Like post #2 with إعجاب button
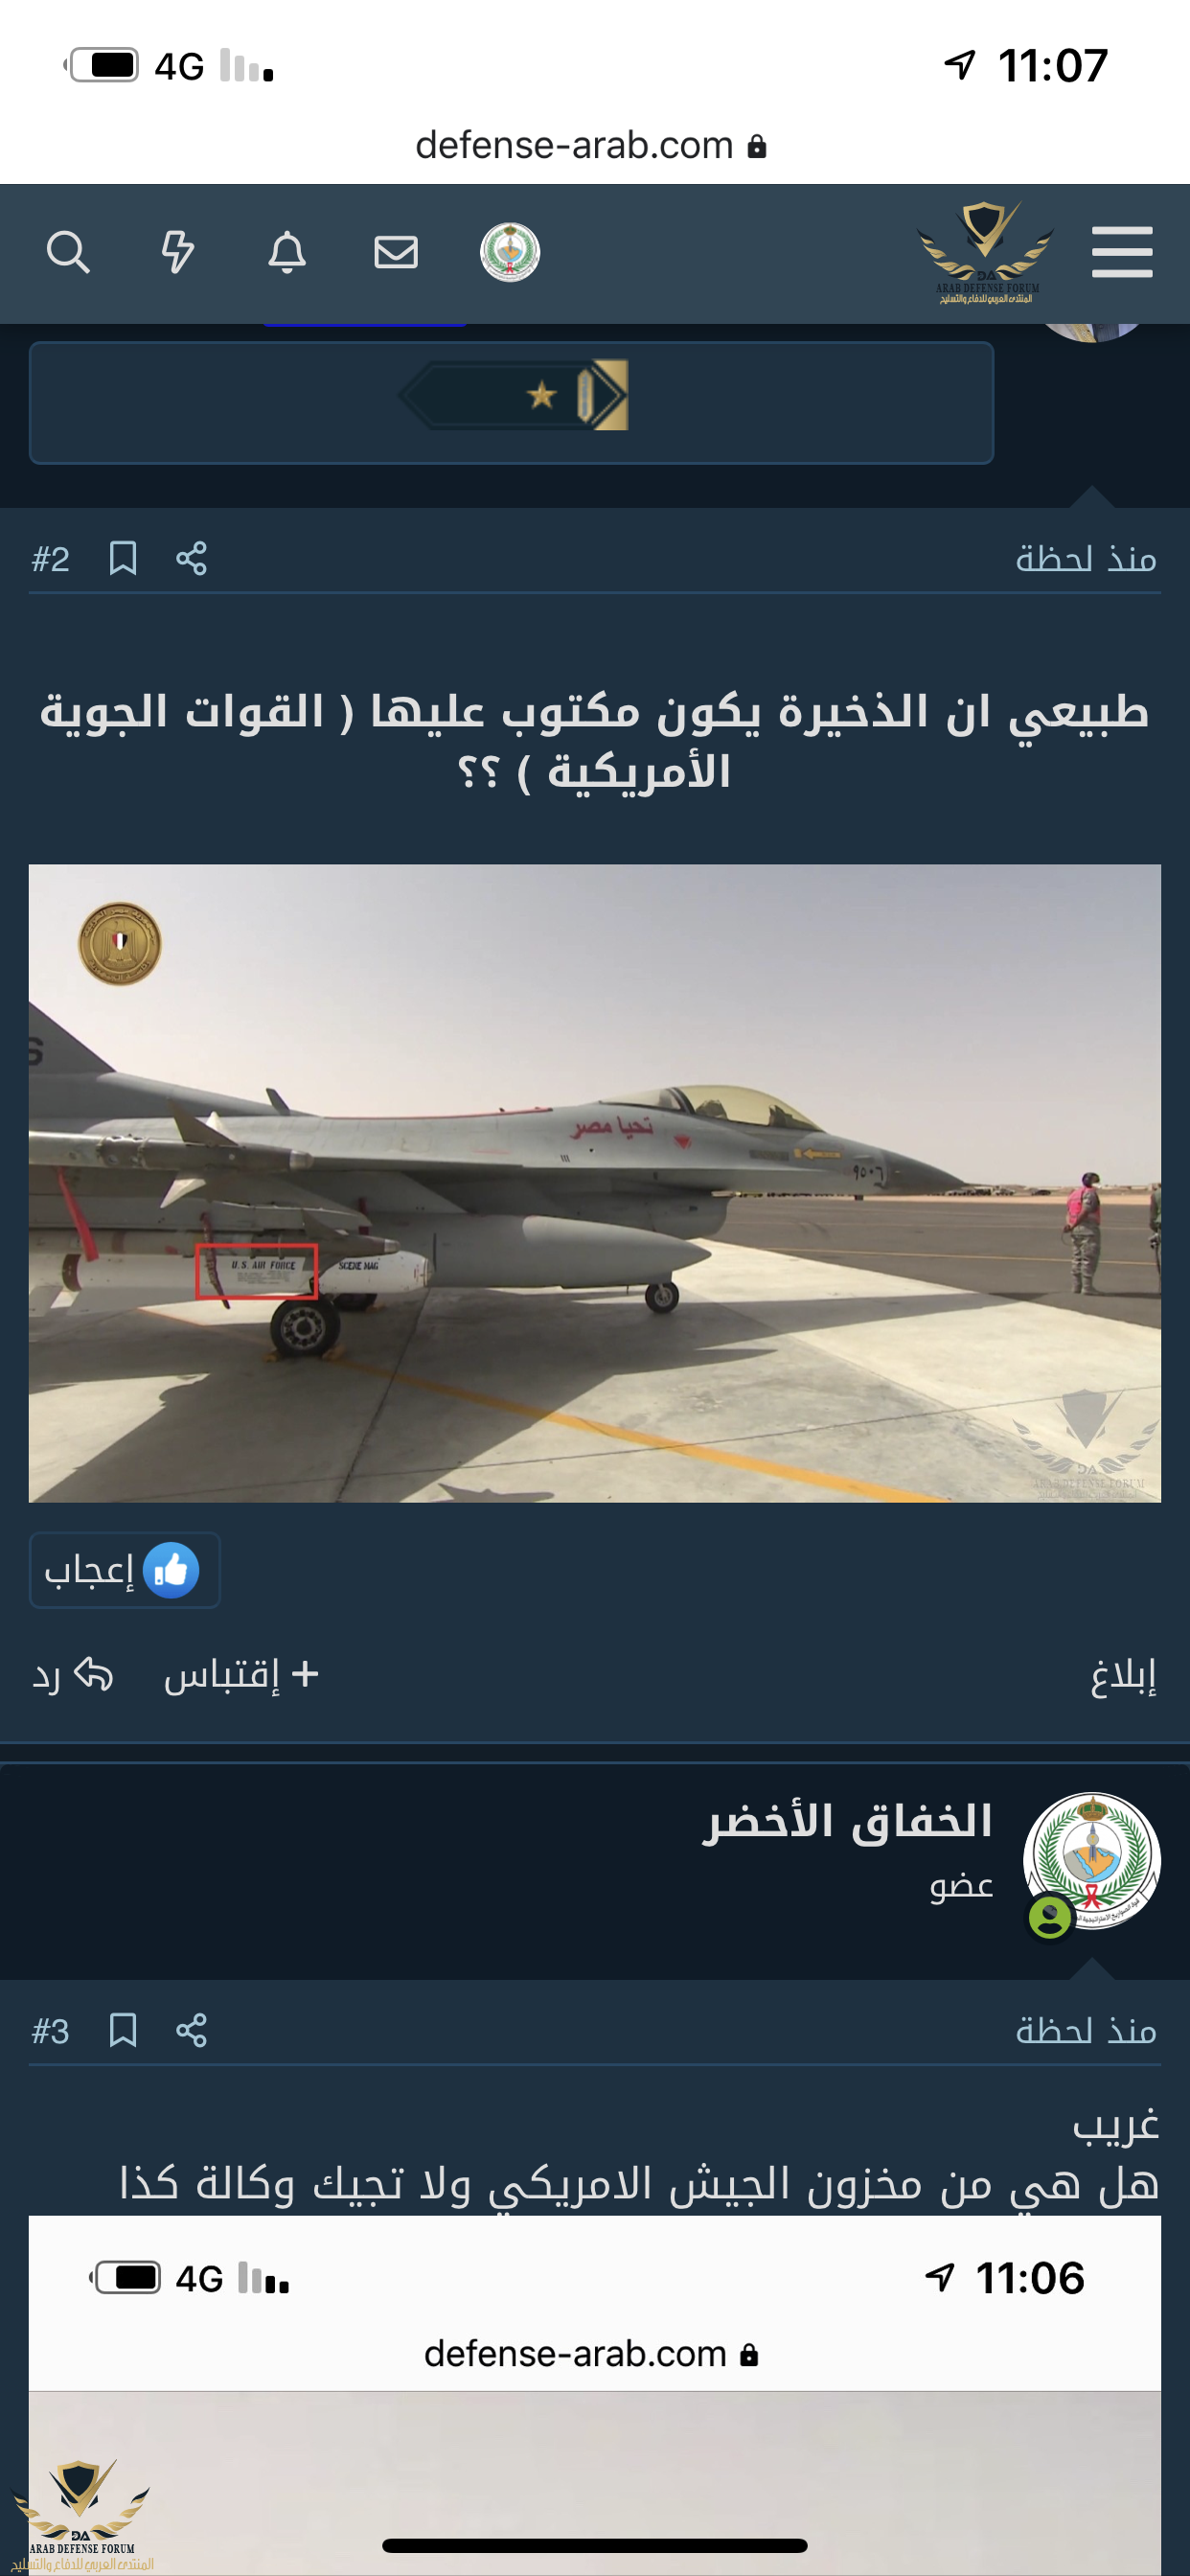 tap(124, 1570)
